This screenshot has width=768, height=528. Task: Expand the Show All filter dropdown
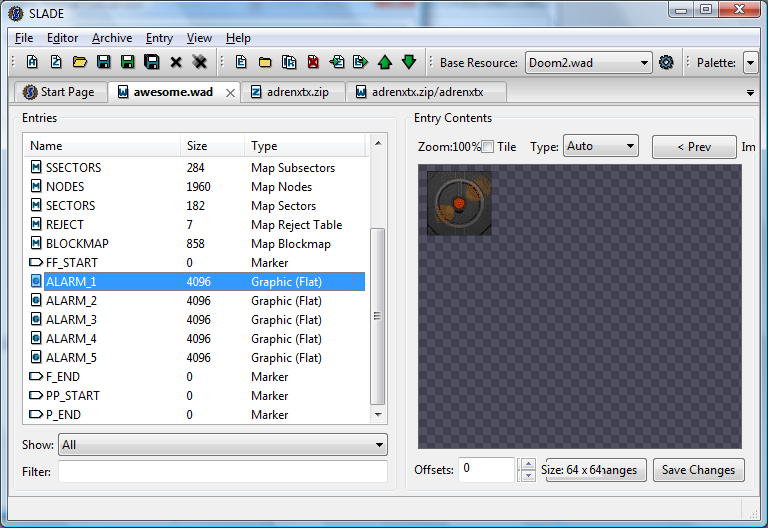click(x=223, y=445)
